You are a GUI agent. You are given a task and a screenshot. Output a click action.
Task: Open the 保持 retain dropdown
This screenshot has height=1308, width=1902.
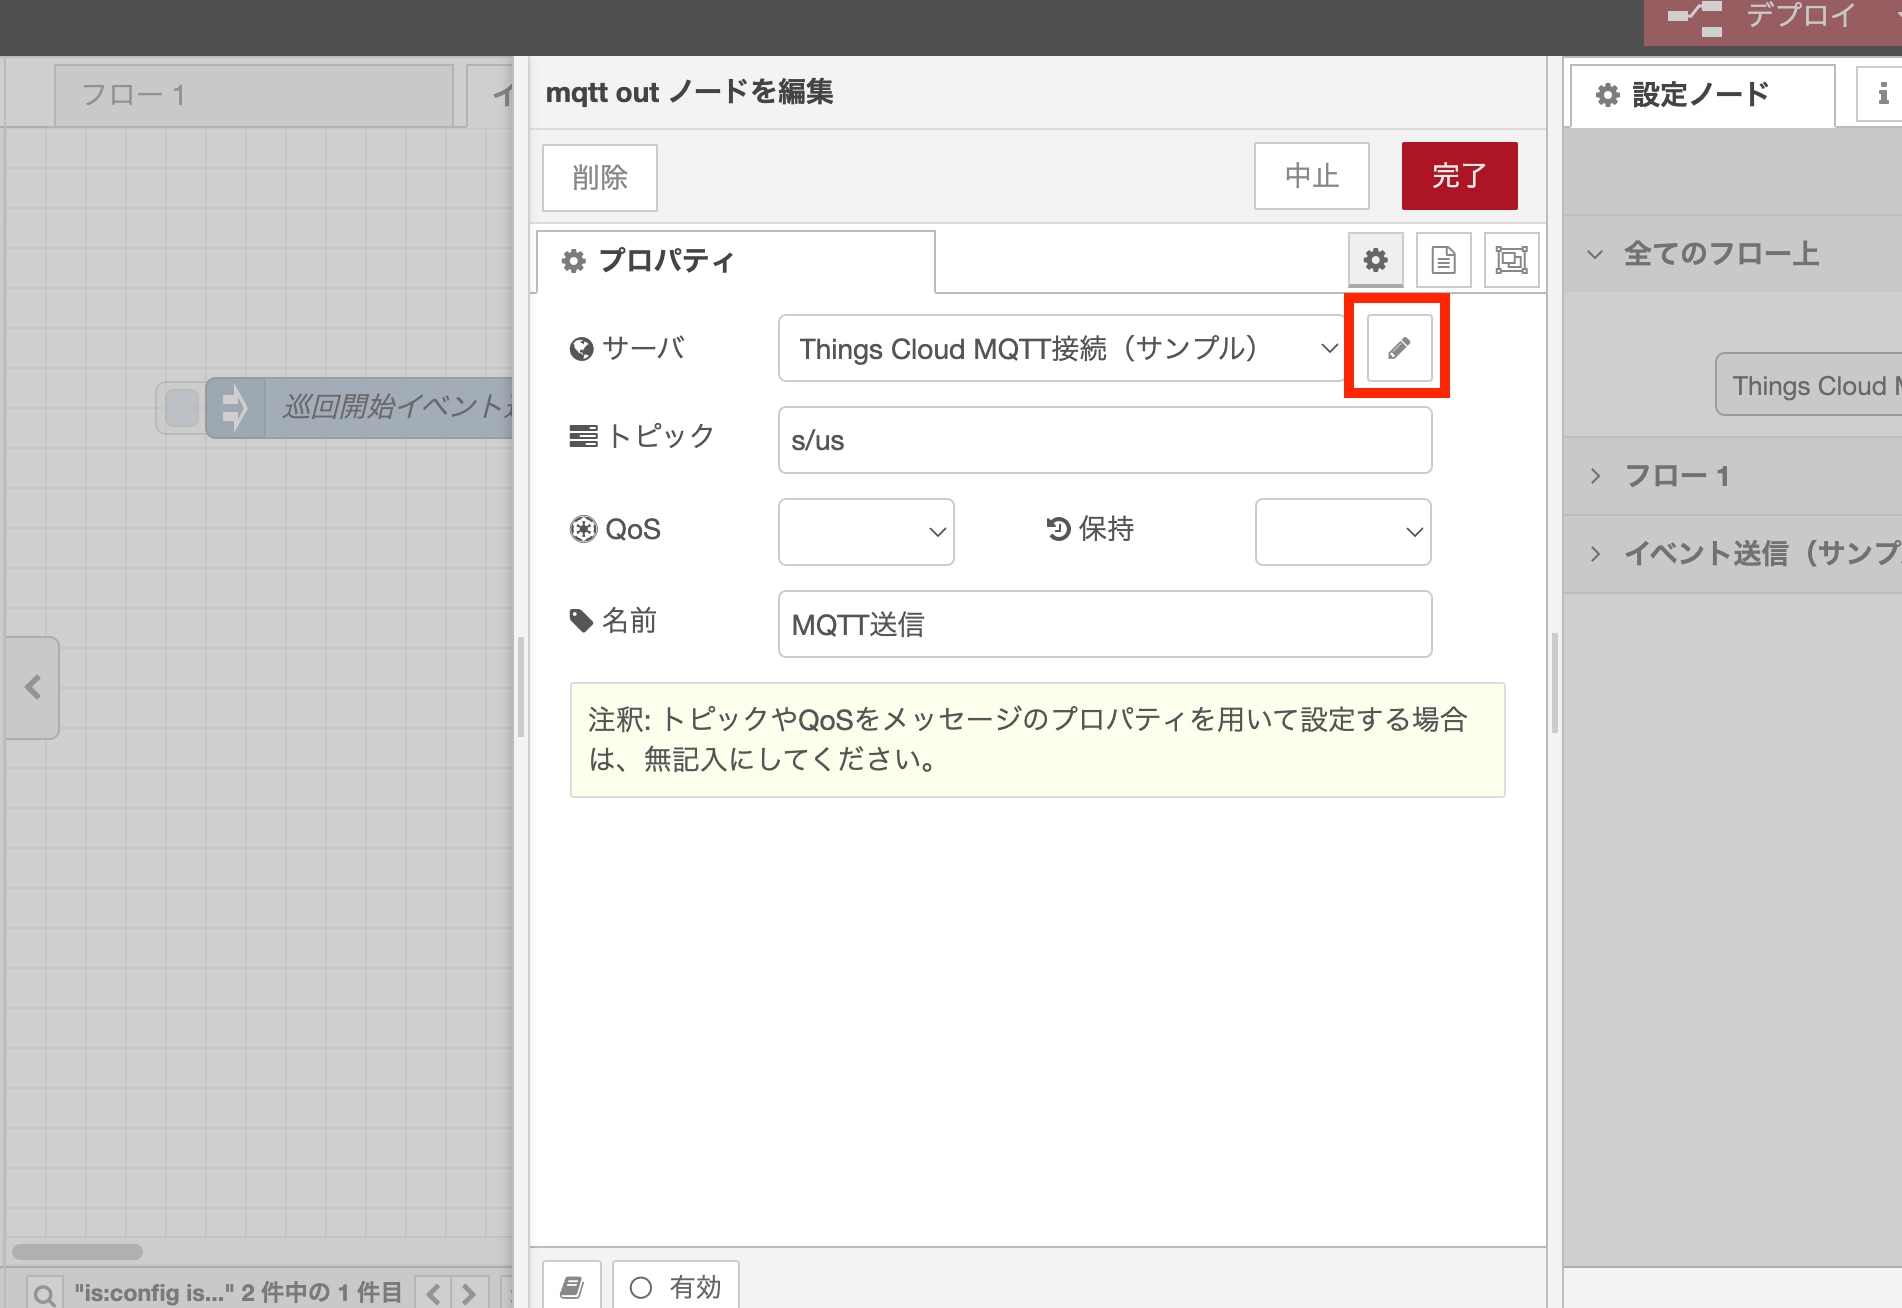pos(1343,531)
